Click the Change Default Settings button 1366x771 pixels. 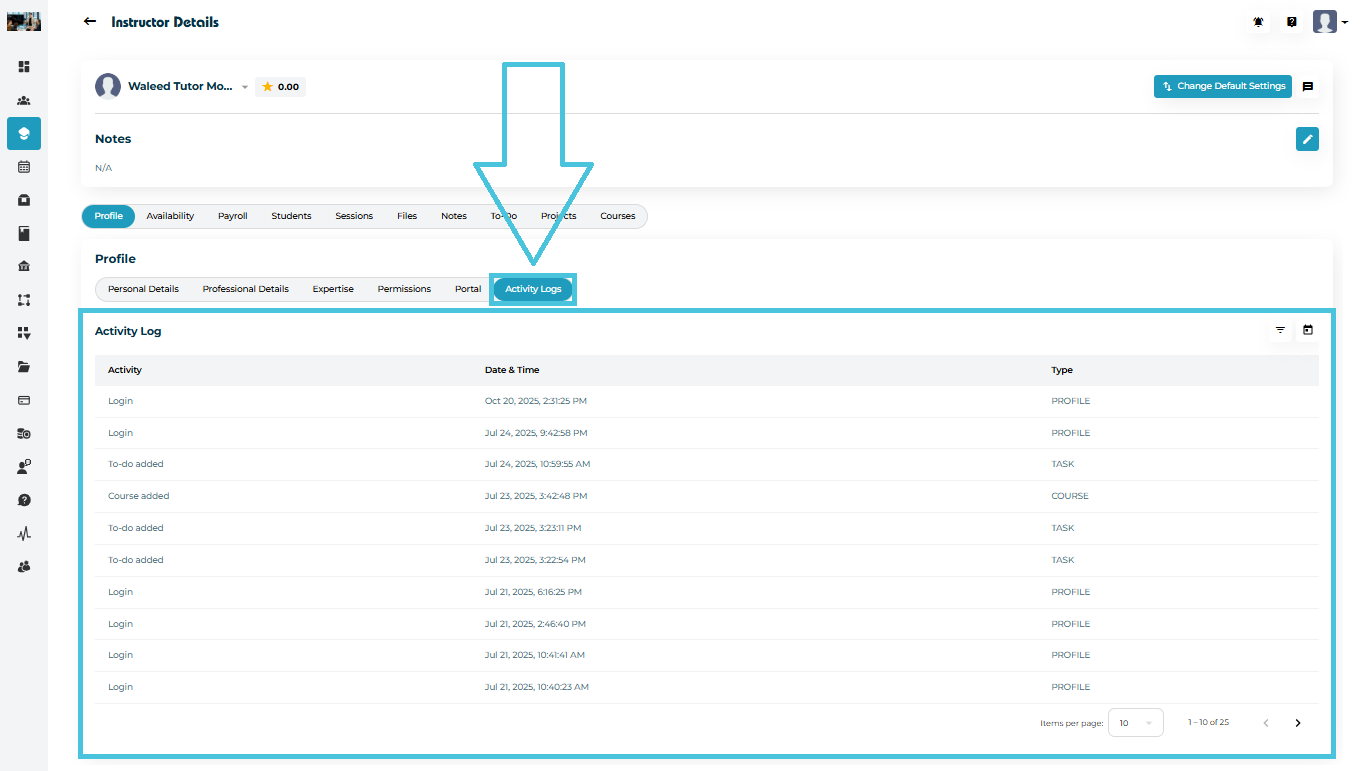[x=1222, y=87]
